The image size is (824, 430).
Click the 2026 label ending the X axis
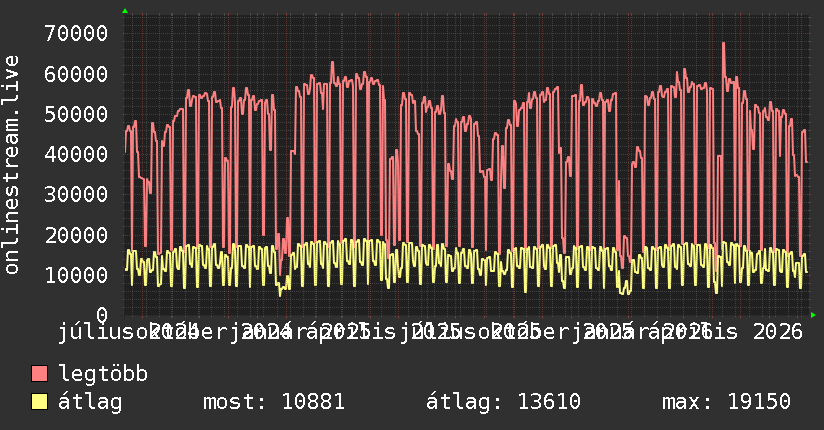(x=778, y=332)
